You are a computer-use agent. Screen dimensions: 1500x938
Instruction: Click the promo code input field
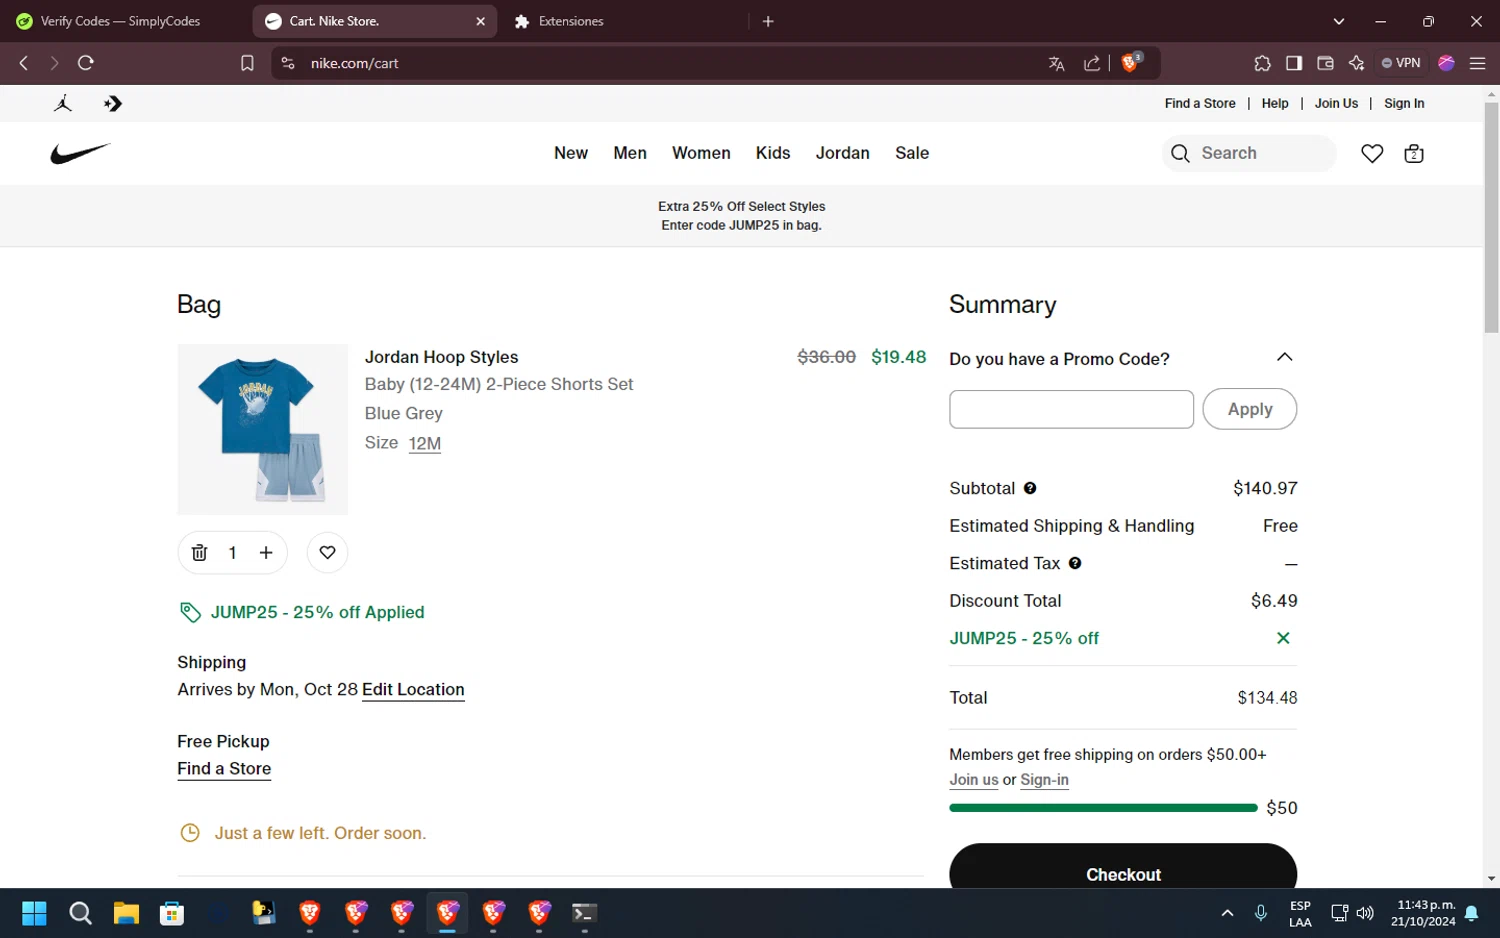(x=1071, y=409)
